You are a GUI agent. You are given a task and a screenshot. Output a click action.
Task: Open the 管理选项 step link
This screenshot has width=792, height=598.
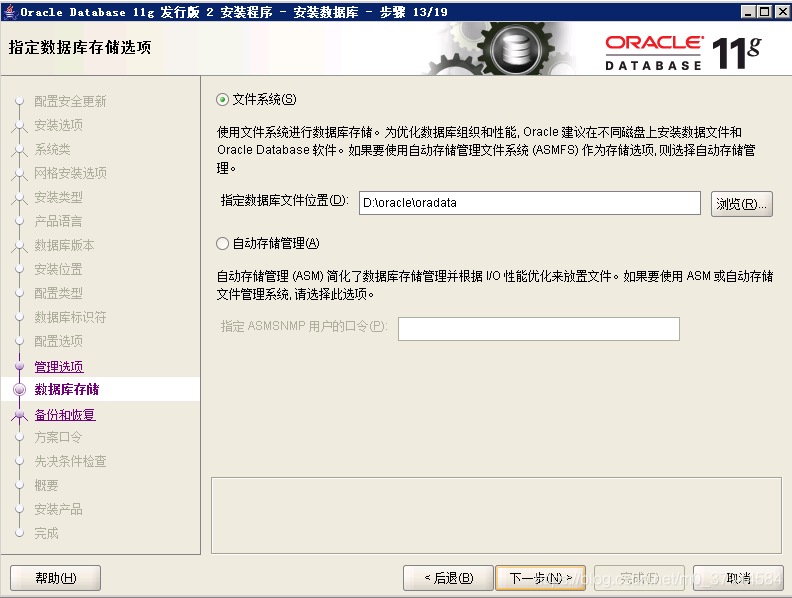[x=59, y=366]
